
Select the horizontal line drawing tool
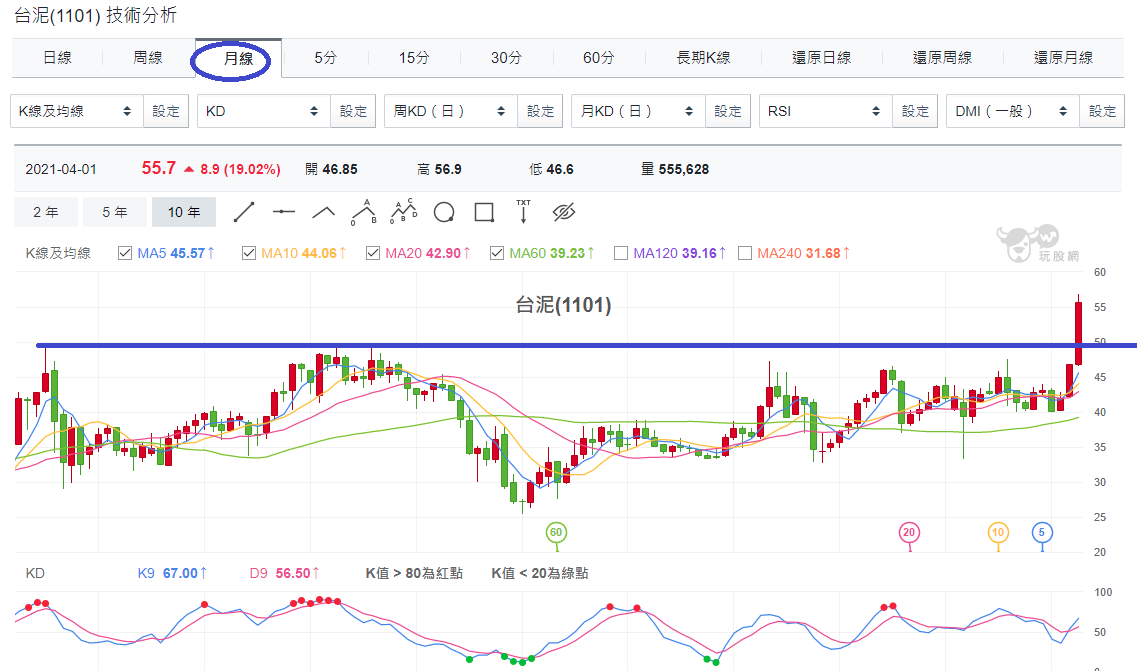pyautogui.click(x=284, y=212)
